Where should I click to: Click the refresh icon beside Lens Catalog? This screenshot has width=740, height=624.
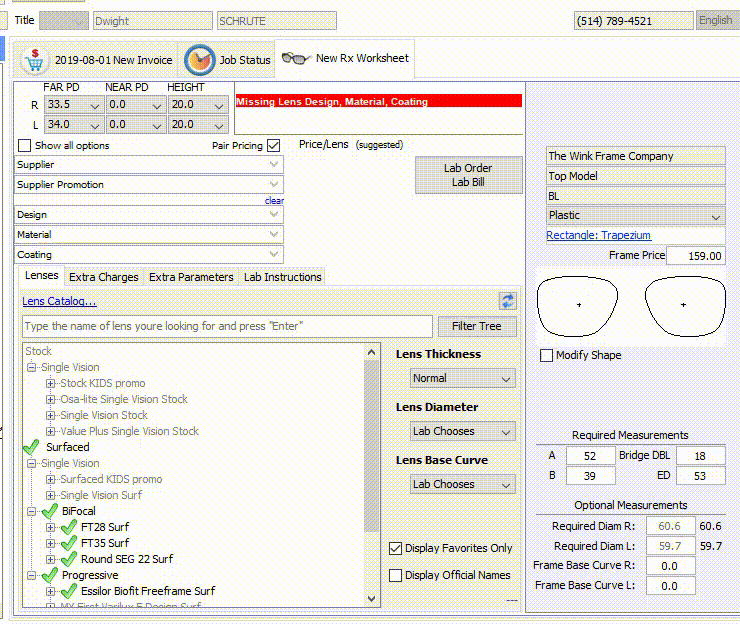click(508, 301)
